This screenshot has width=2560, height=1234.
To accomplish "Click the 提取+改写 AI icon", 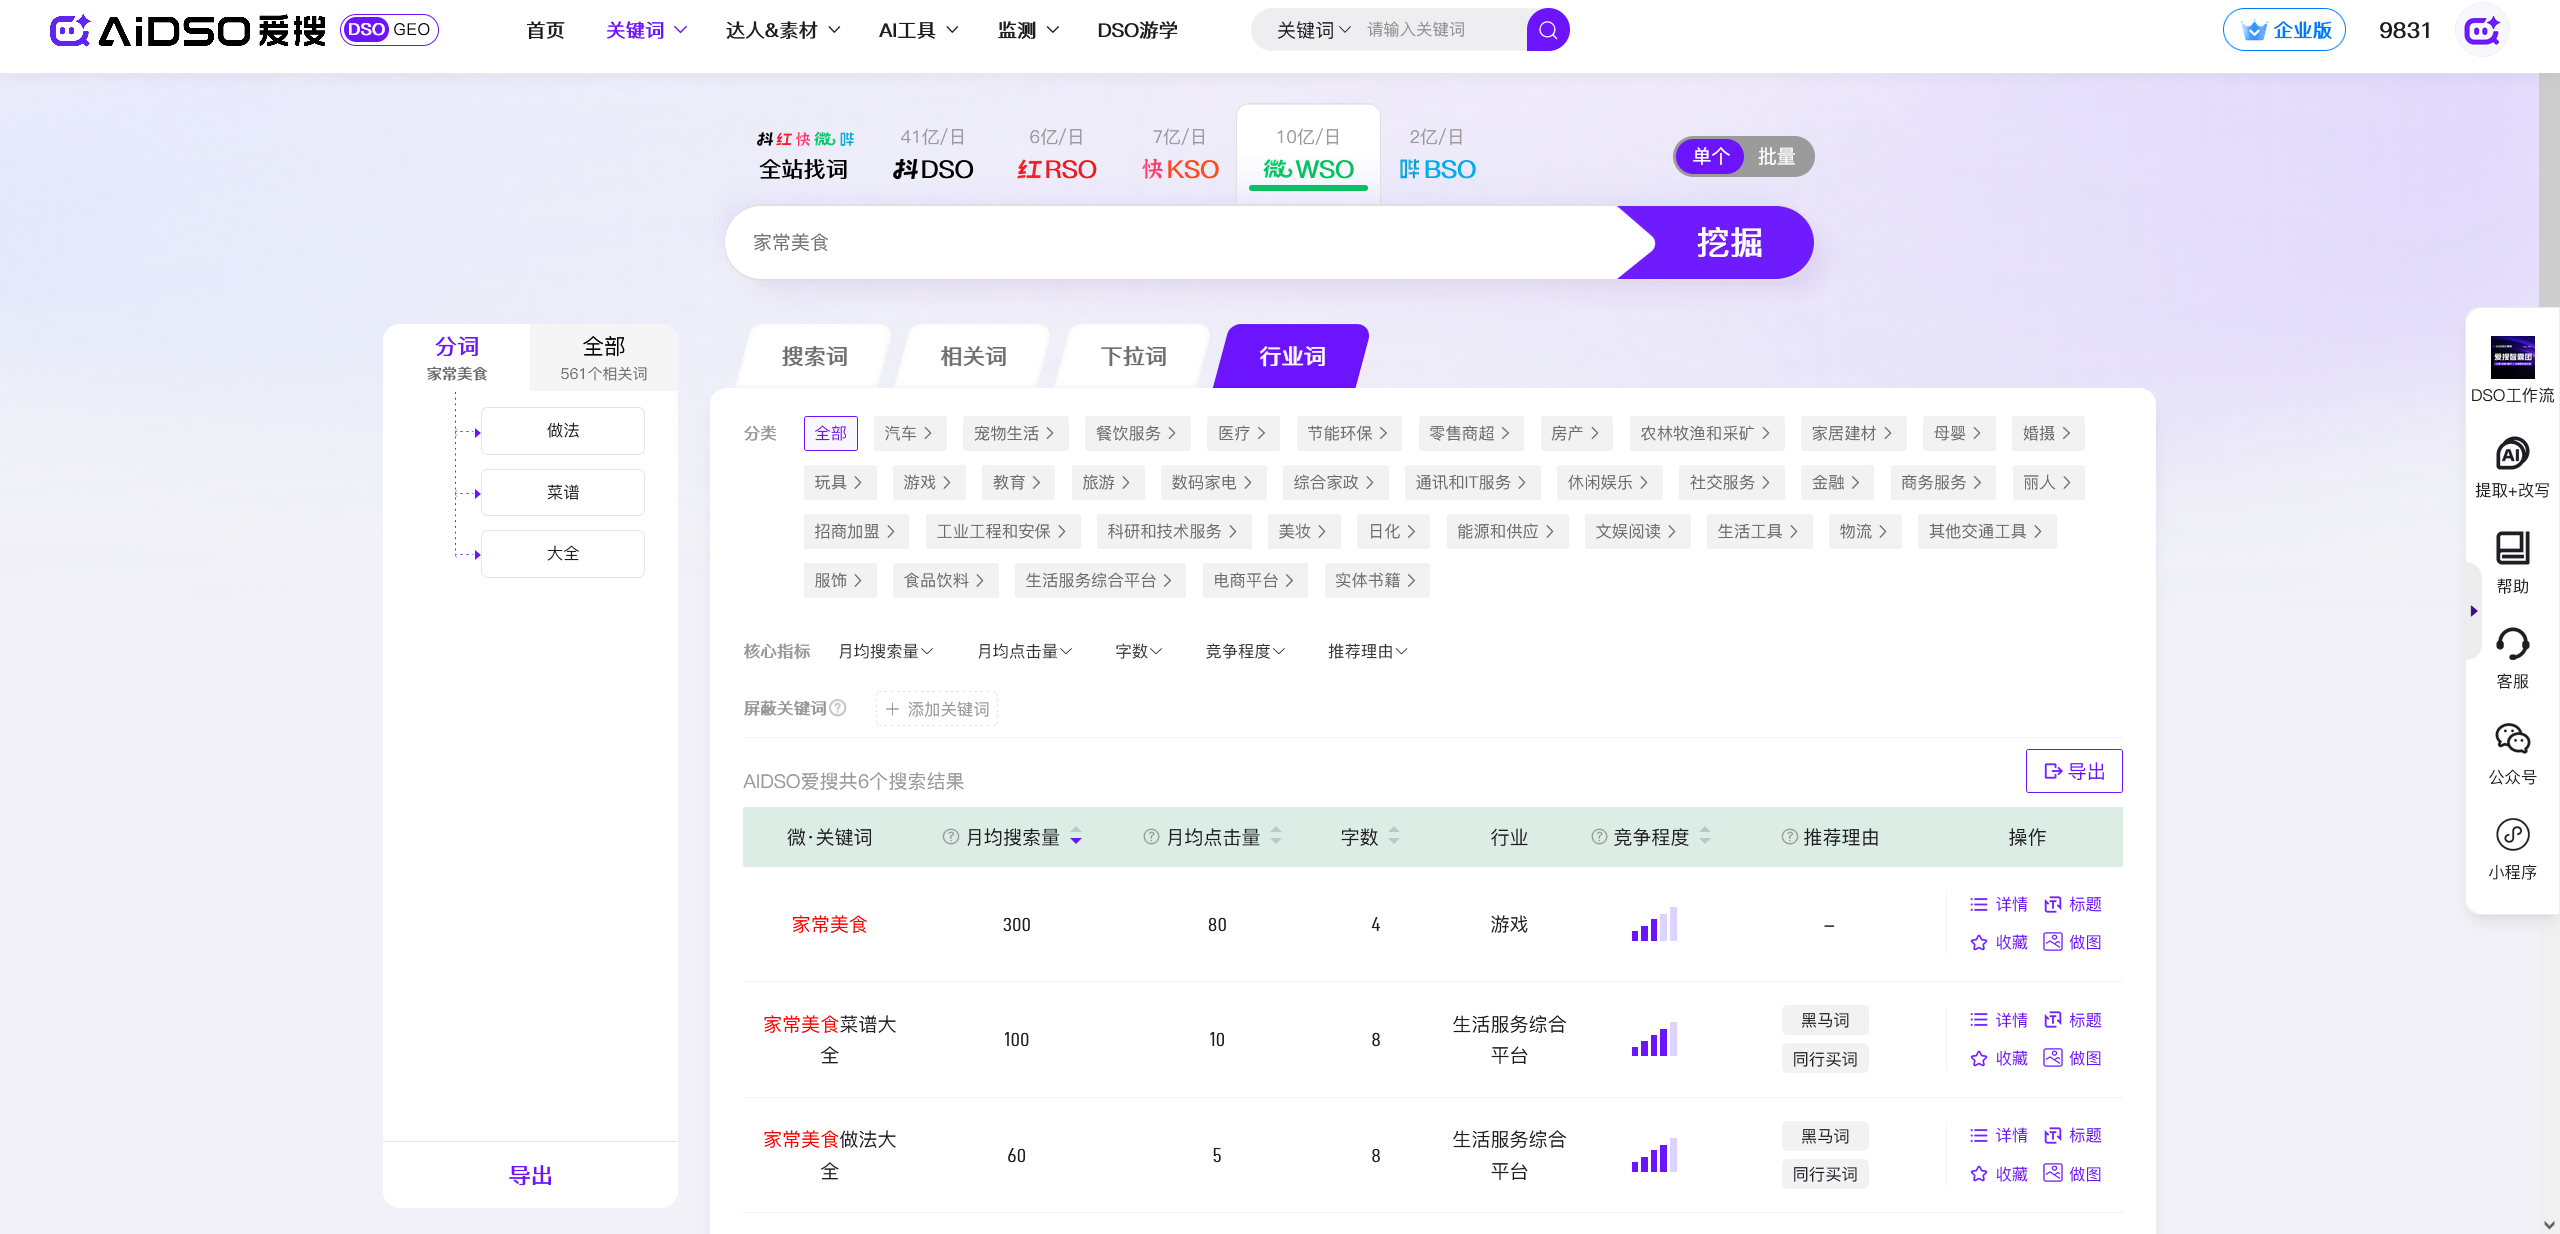I will click(2511, 455).
